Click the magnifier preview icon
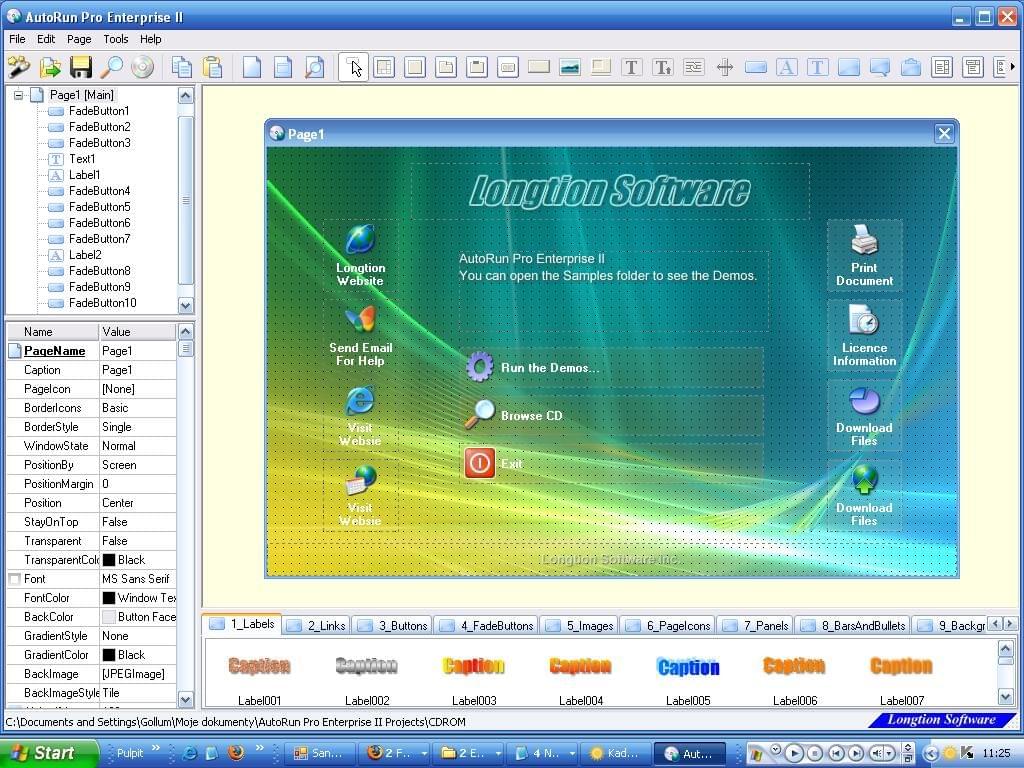The height and width of the screenshot is (768, 1024). [112, 67]
